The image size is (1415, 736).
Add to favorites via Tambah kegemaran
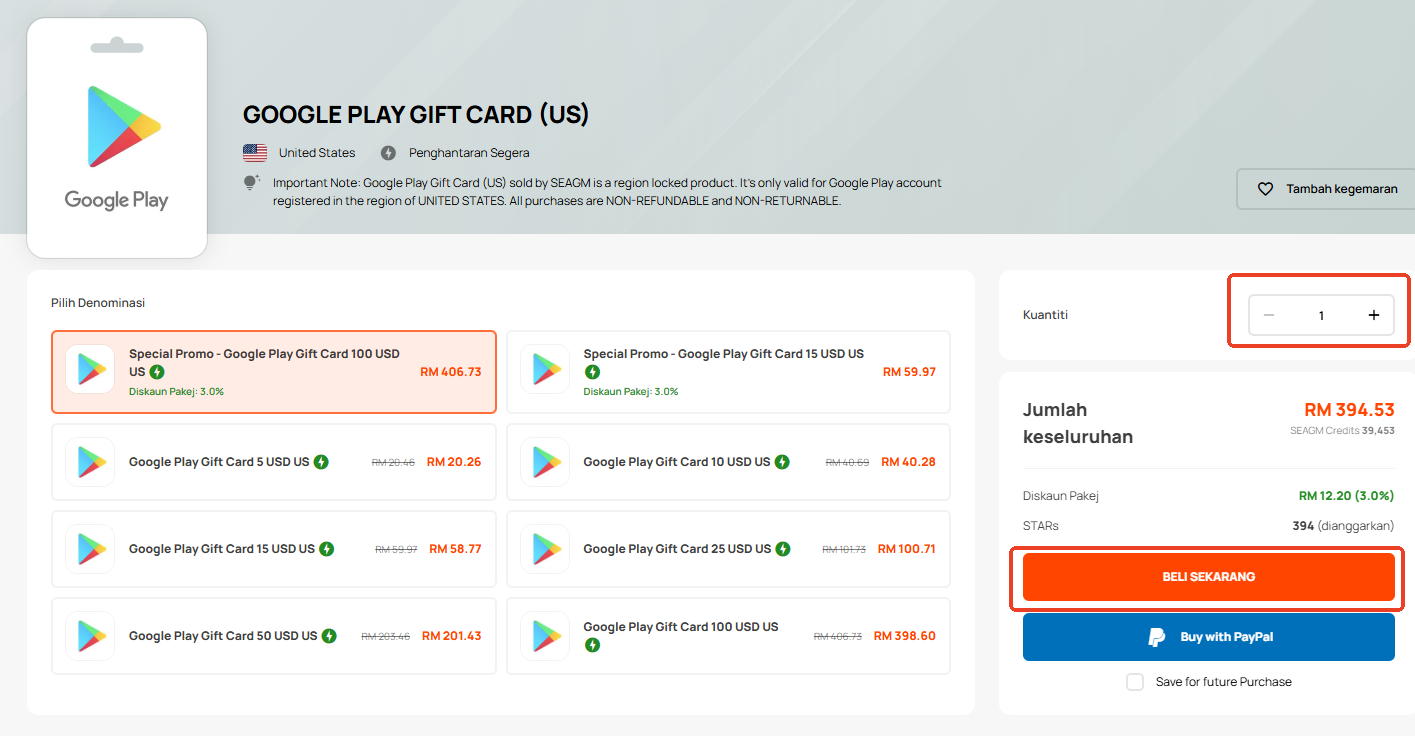(1325, 189)
